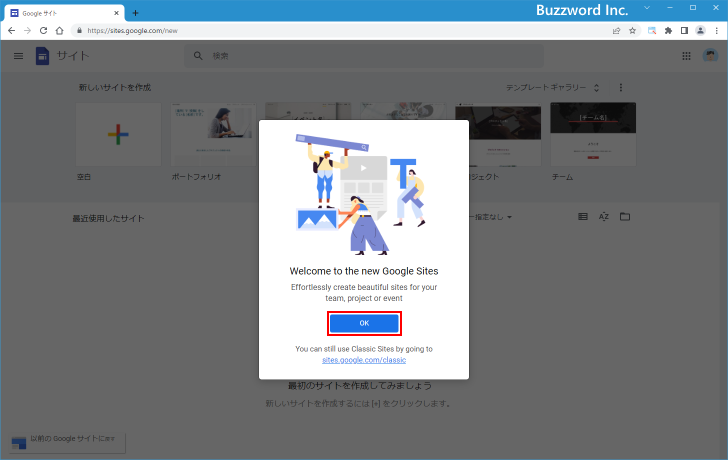Open the sites.google.com/classic link
The width and height of the screenshot is (728, 460).
pyautogui.click(x=364, y=360)
